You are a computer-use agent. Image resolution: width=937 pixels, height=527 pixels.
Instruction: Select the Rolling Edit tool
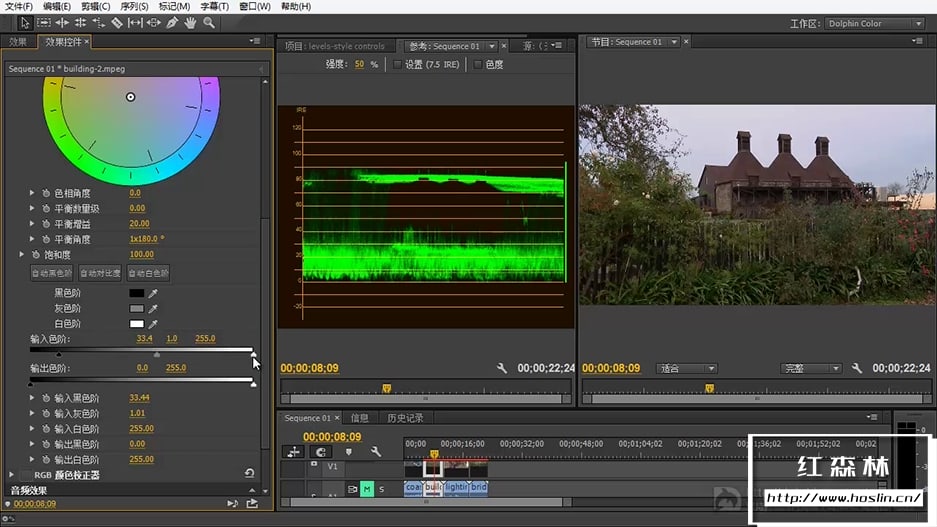80,23
